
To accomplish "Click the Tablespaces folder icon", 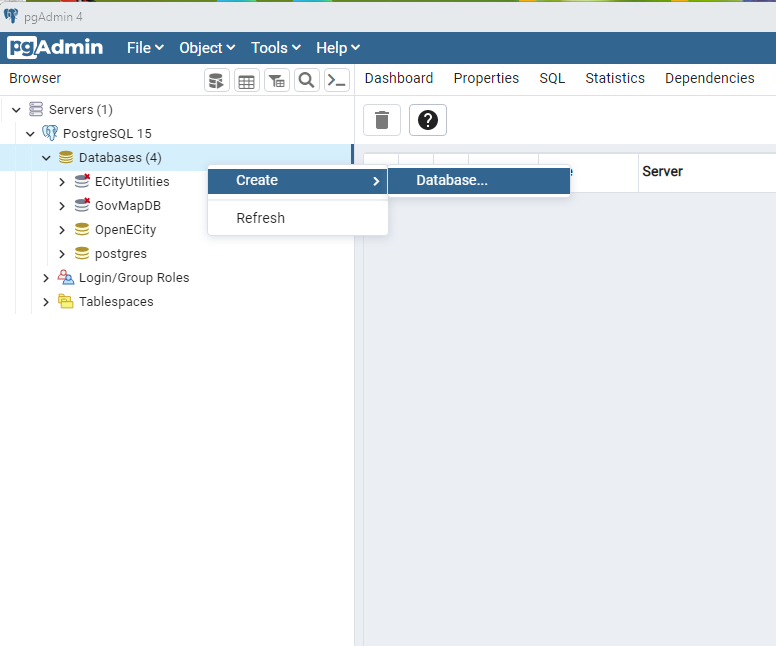I will coord(66,301).
